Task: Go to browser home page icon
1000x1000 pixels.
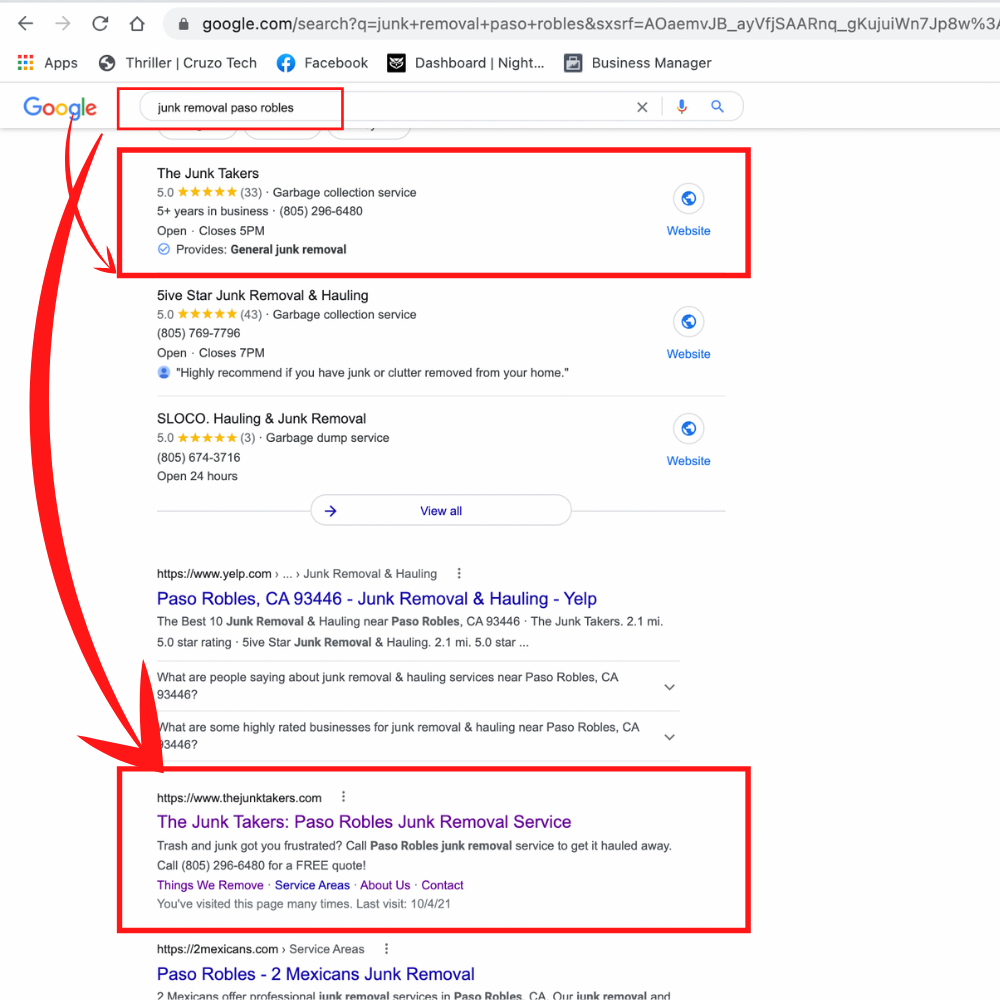Action: click(x=137, y=24)
